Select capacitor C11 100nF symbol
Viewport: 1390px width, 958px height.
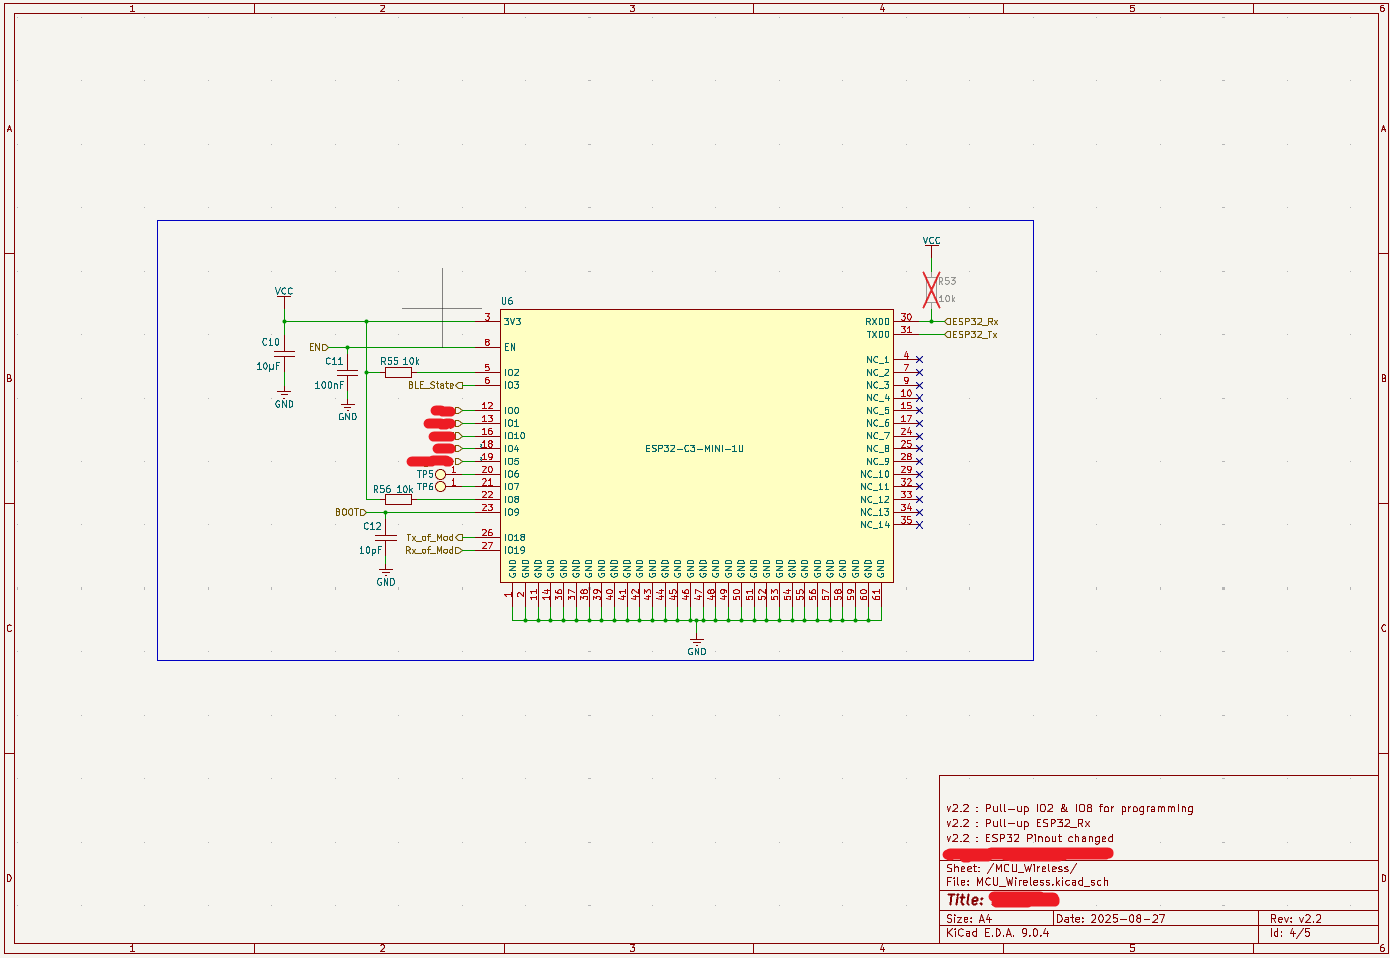coord(347,372)
